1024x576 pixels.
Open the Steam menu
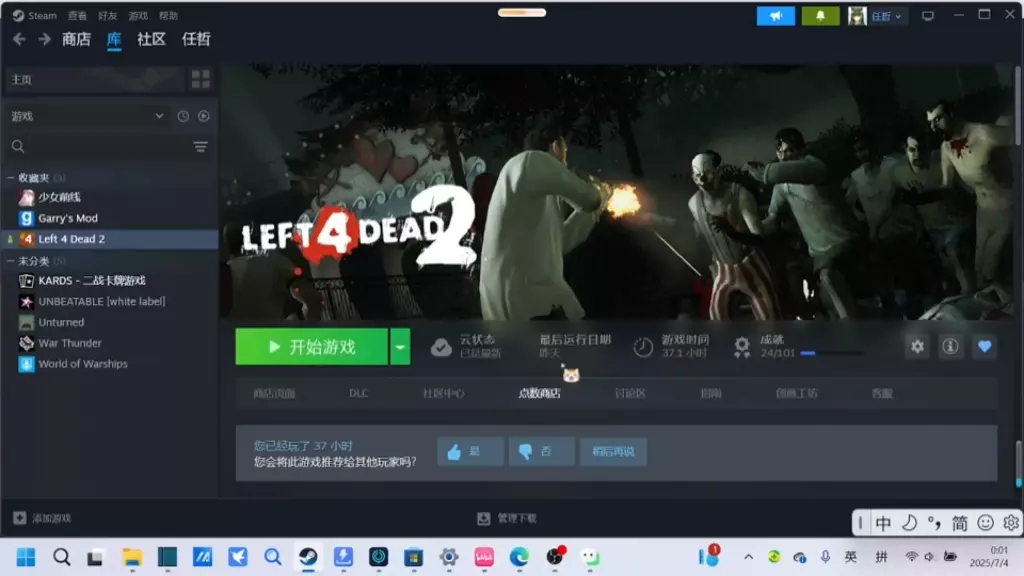[42, 16]
